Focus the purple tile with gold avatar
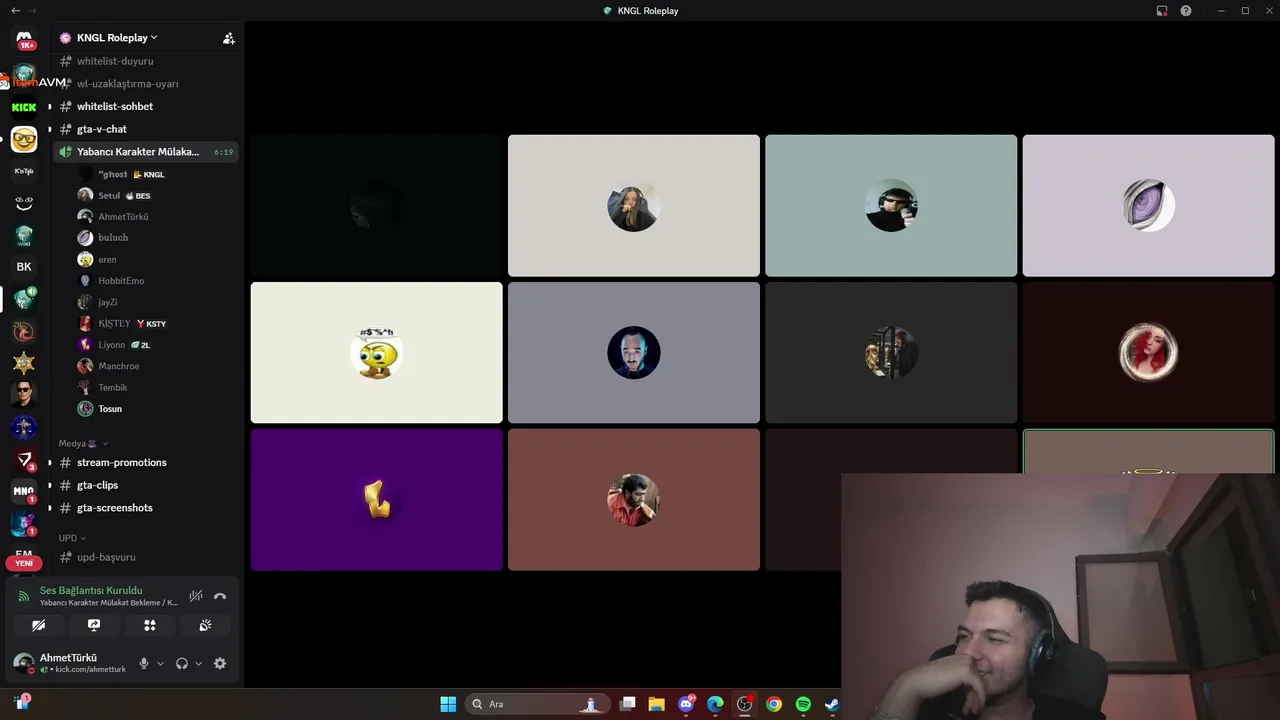The width and height of the screenshot is (1280, 720). [376, 500]
